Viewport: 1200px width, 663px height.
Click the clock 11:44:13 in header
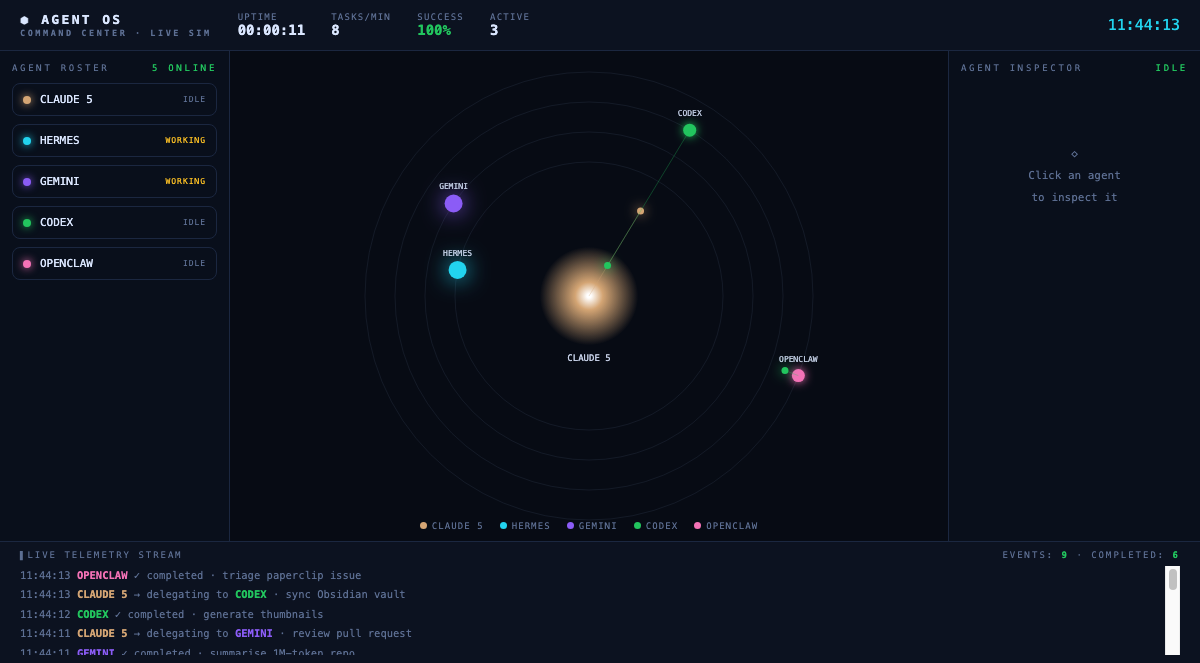point(1143,25)
